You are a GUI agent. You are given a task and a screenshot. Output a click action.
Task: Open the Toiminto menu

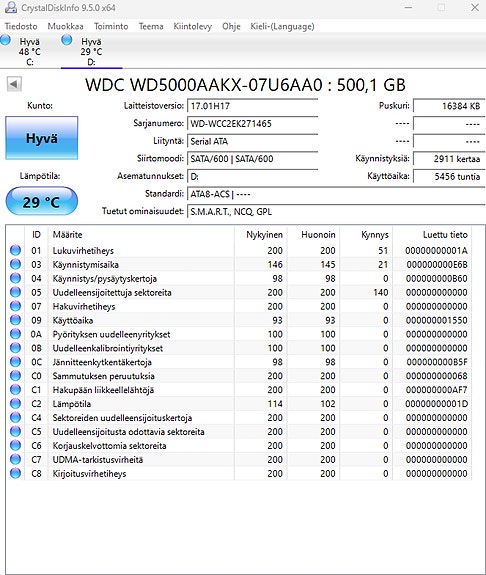click(111, 26)
